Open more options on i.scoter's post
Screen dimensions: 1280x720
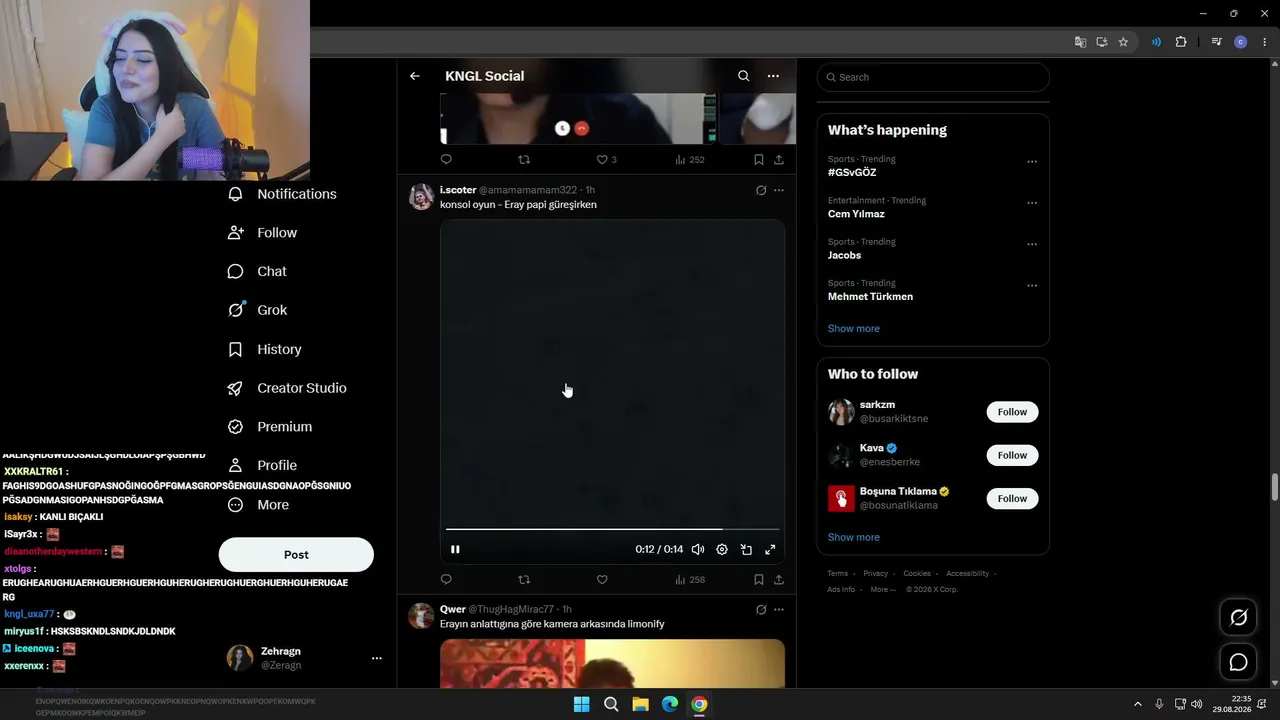(x=779, y=190)
